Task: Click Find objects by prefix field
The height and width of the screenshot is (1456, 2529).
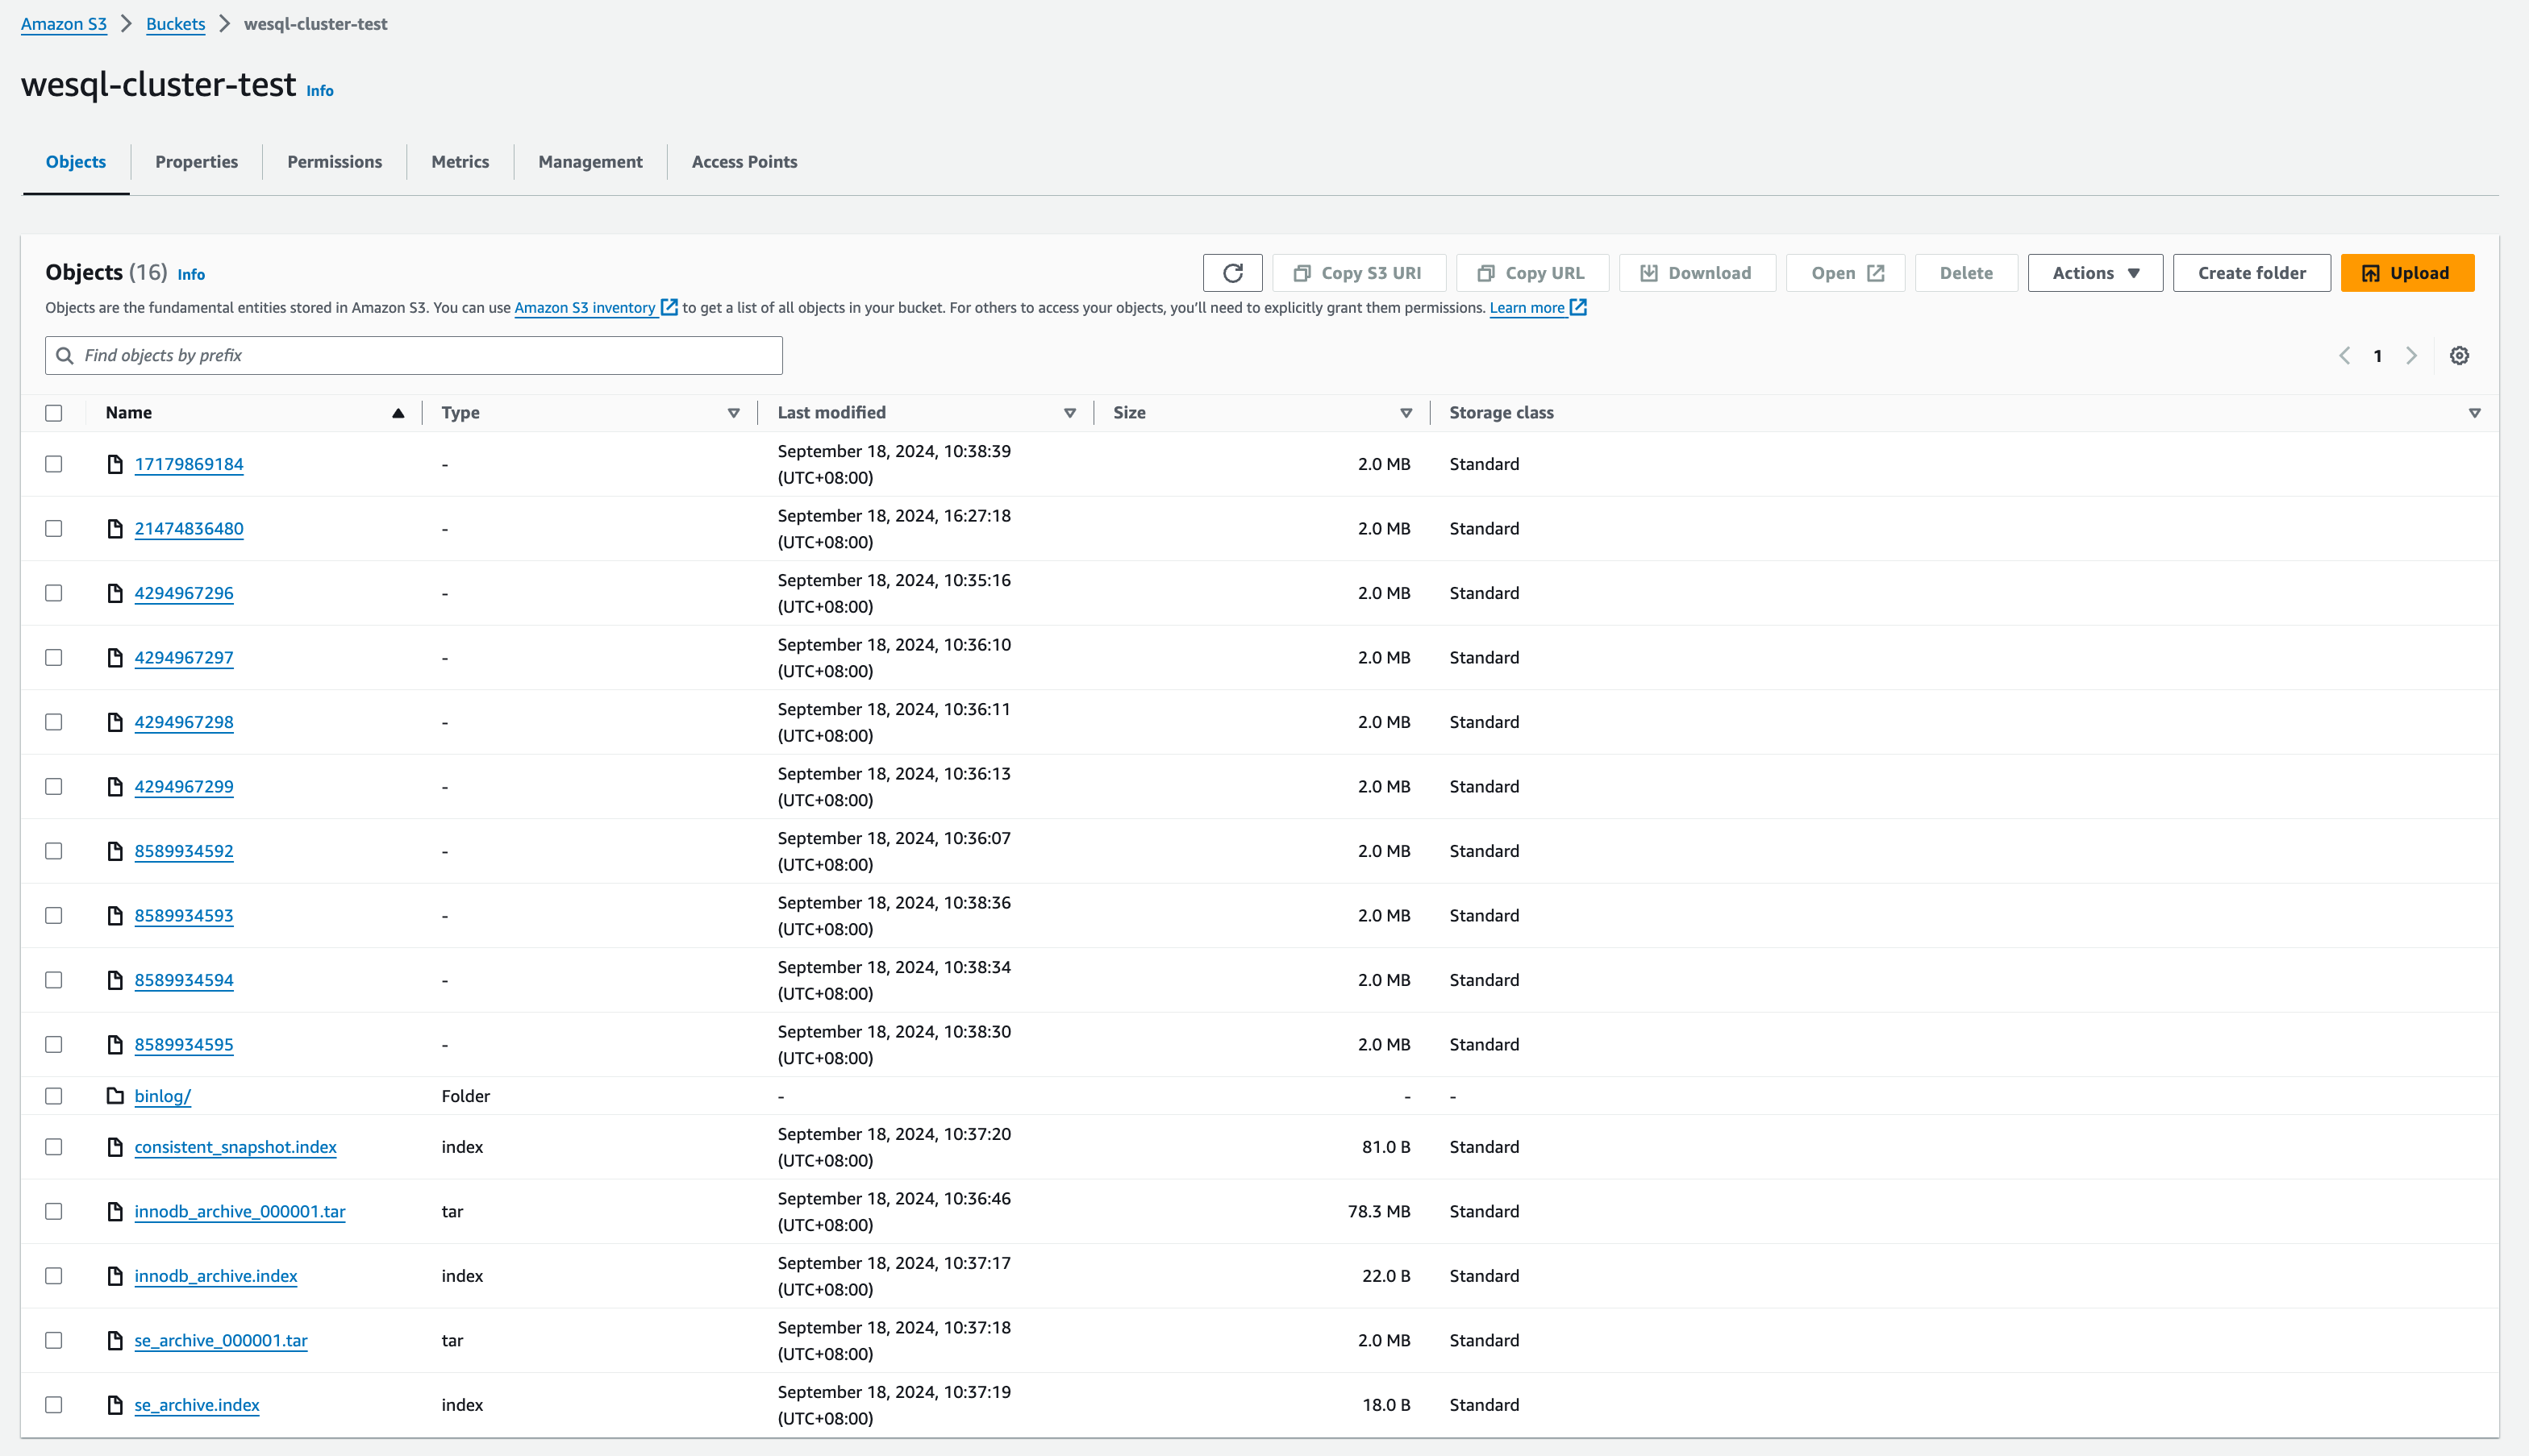Action: tap(414, 356)
